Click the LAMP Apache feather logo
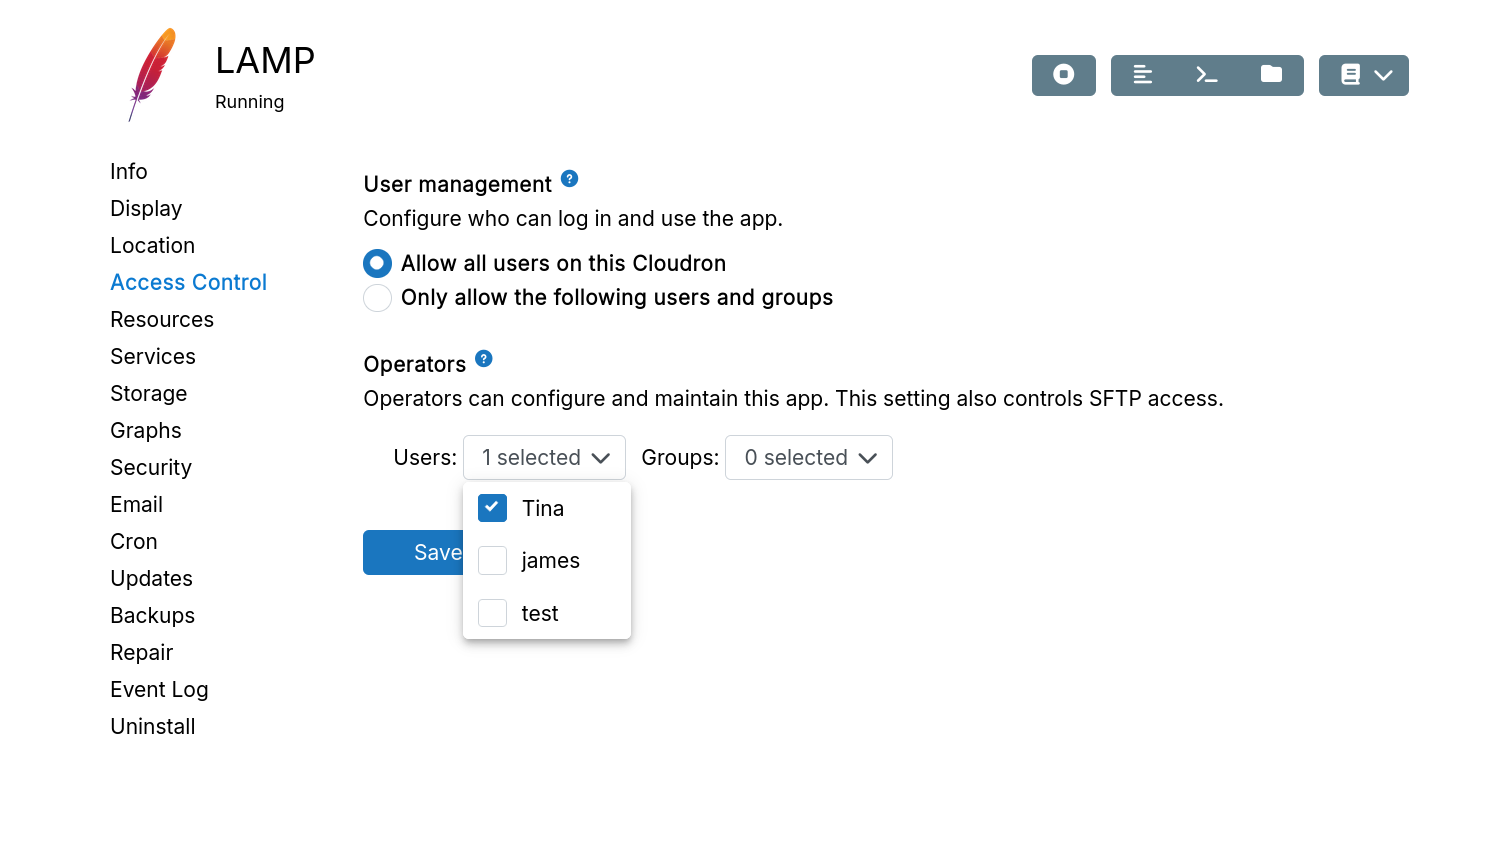Image resolution: width=1499 pixels, height=859 pixels. coord(152,75)
